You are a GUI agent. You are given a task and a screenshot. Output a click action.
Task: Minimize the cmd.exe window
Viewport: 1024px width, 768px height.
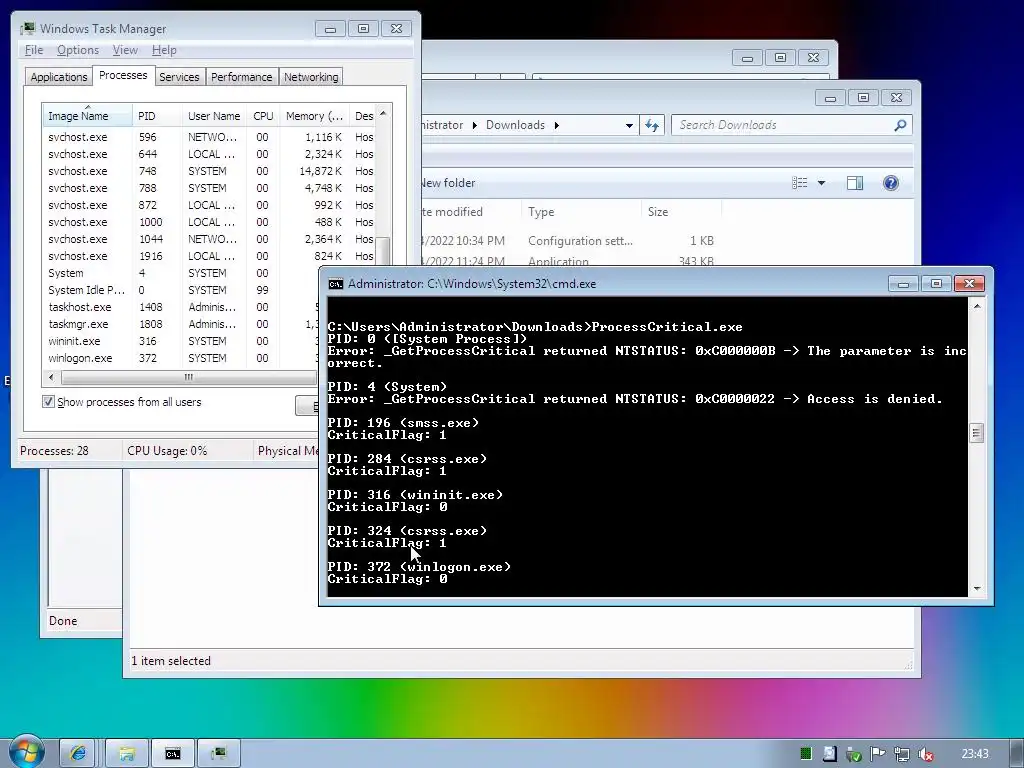coord(903,283)
